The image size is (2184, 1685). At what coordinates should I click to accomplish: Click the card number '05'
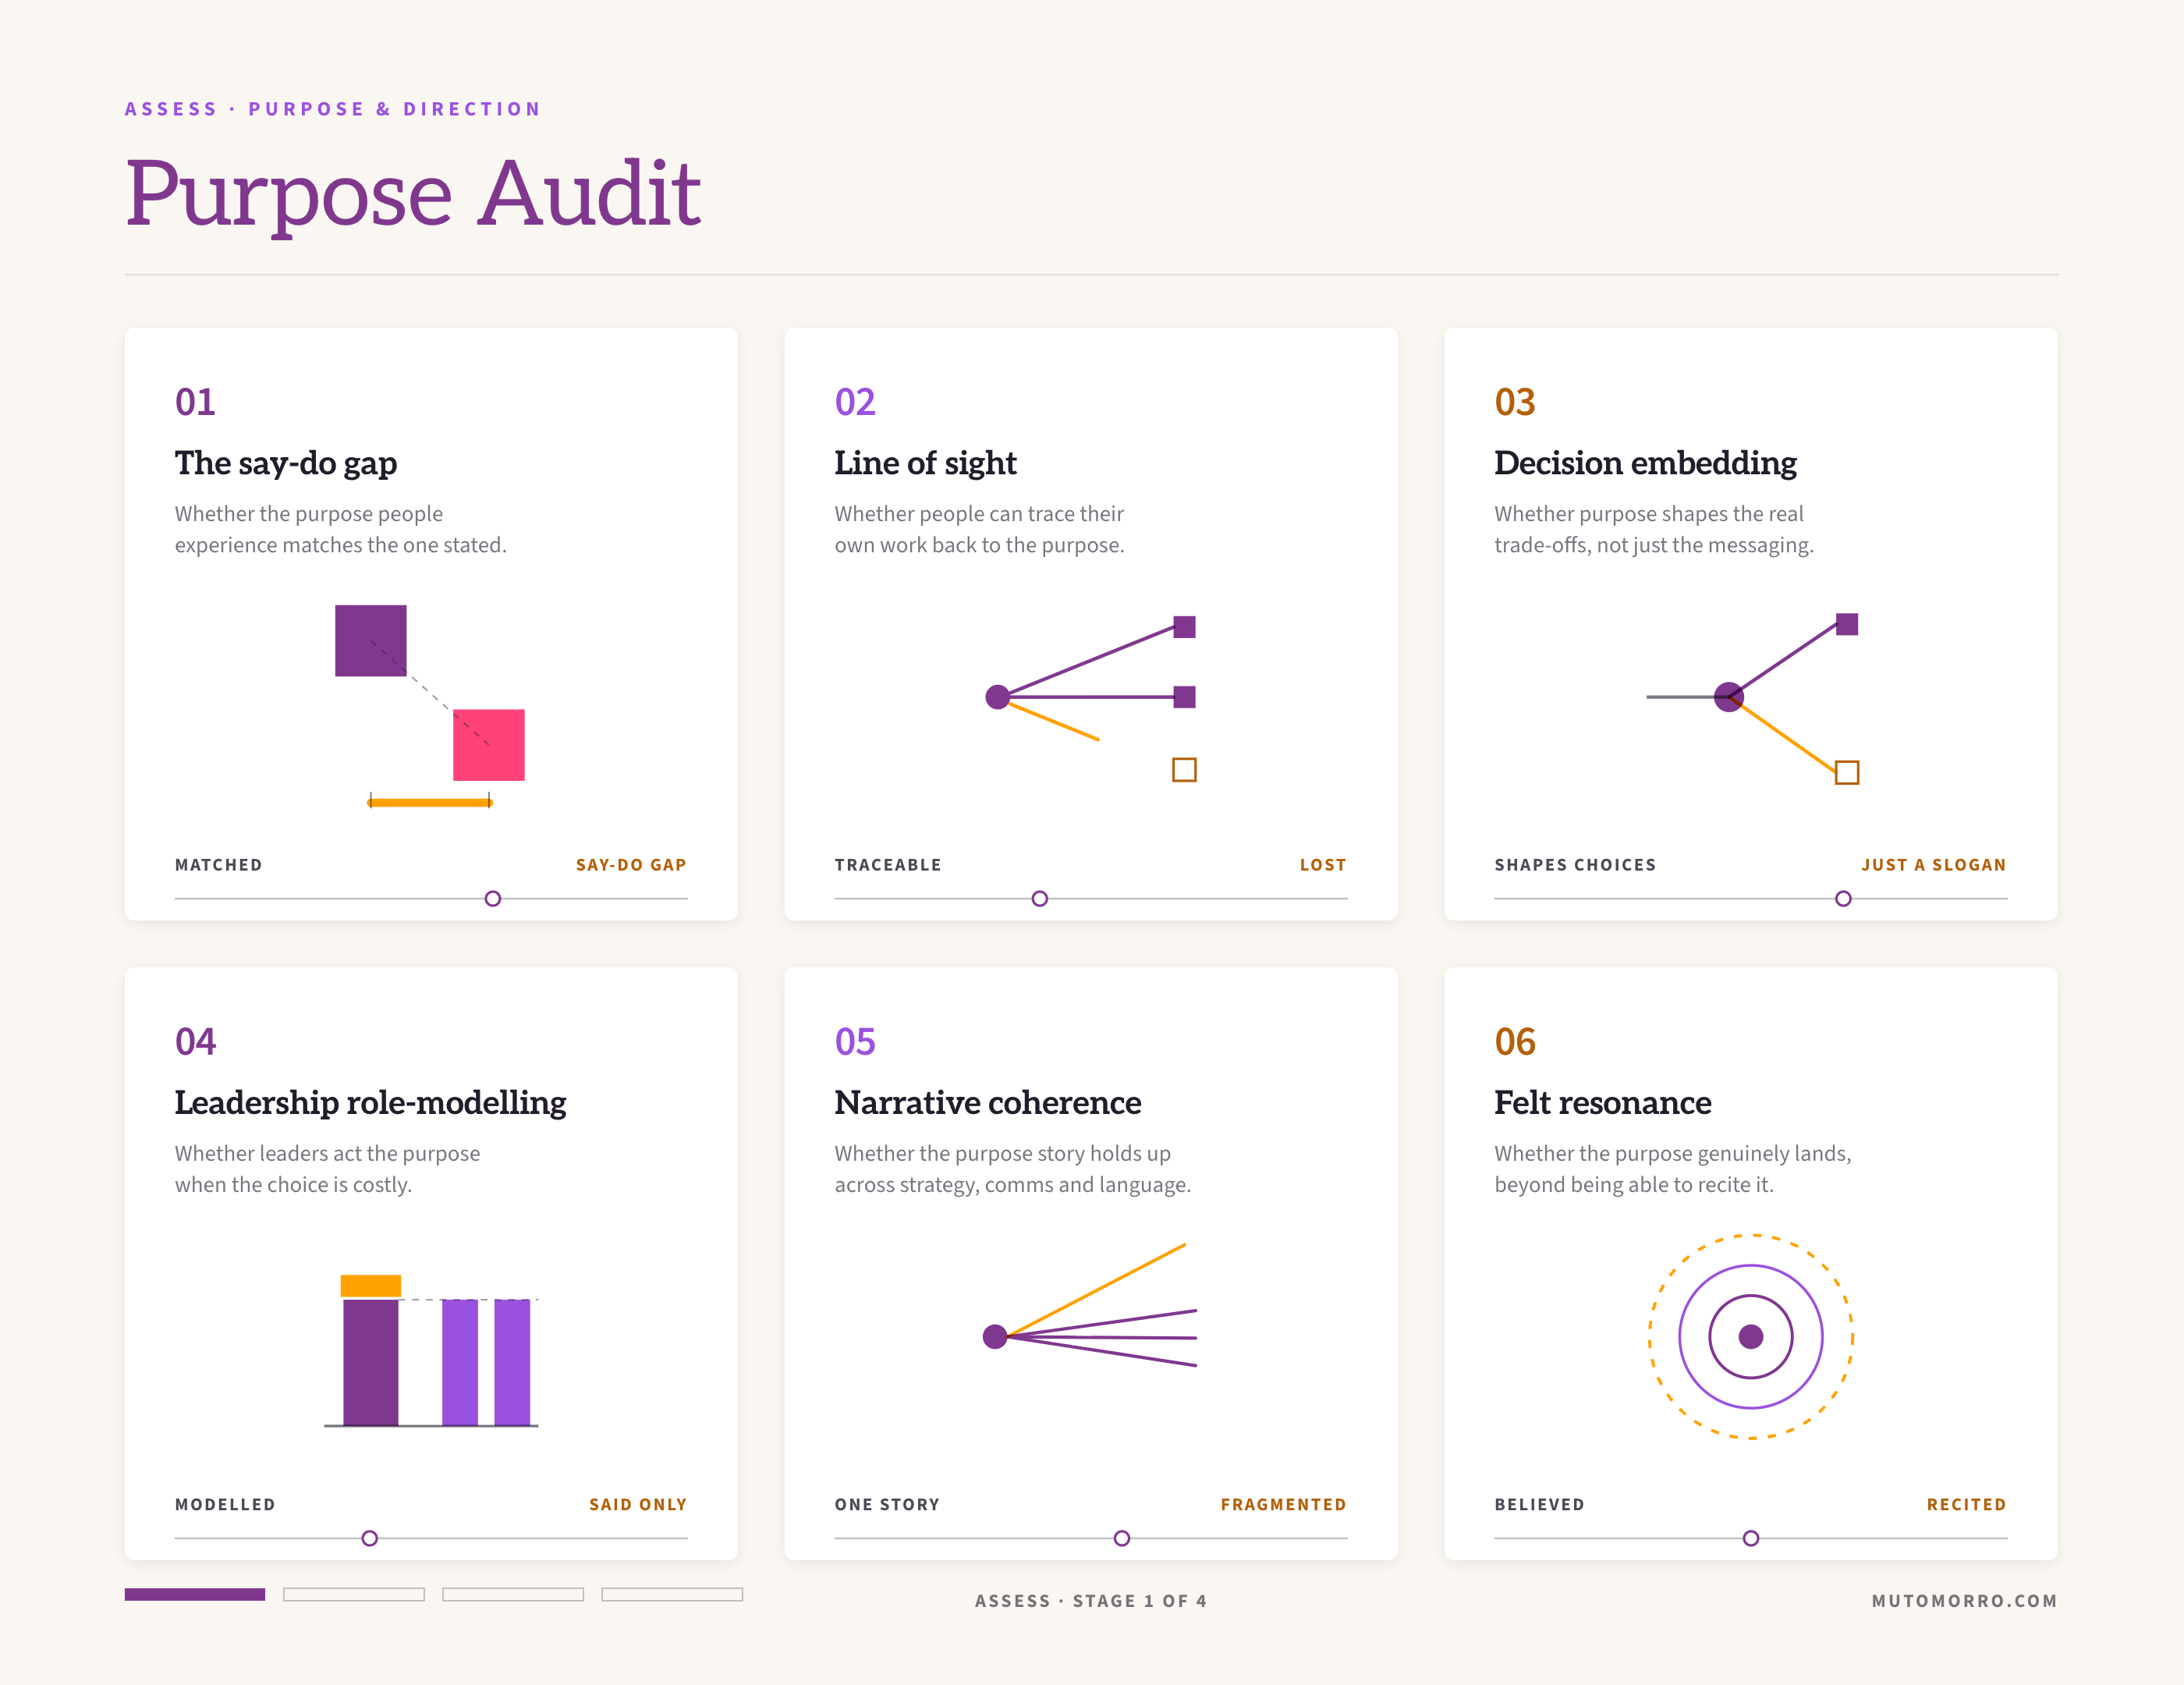coord(855,1041)
